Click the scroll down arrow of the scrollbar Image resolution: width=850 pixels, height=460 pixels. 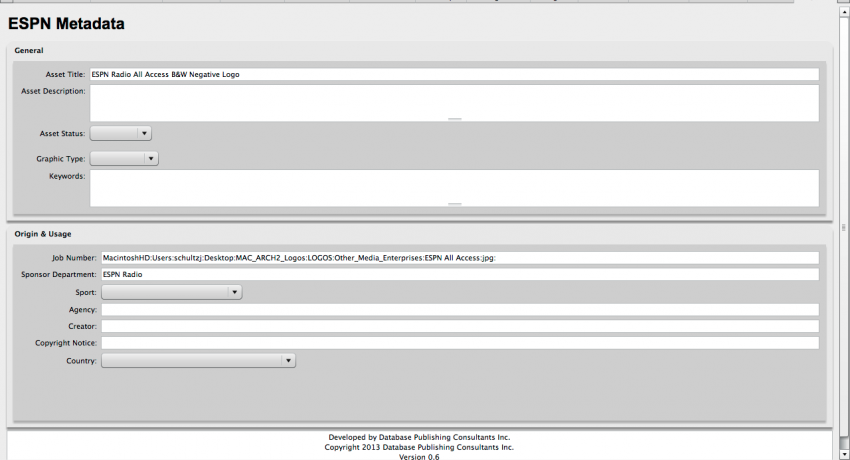[x=844, y=454]
